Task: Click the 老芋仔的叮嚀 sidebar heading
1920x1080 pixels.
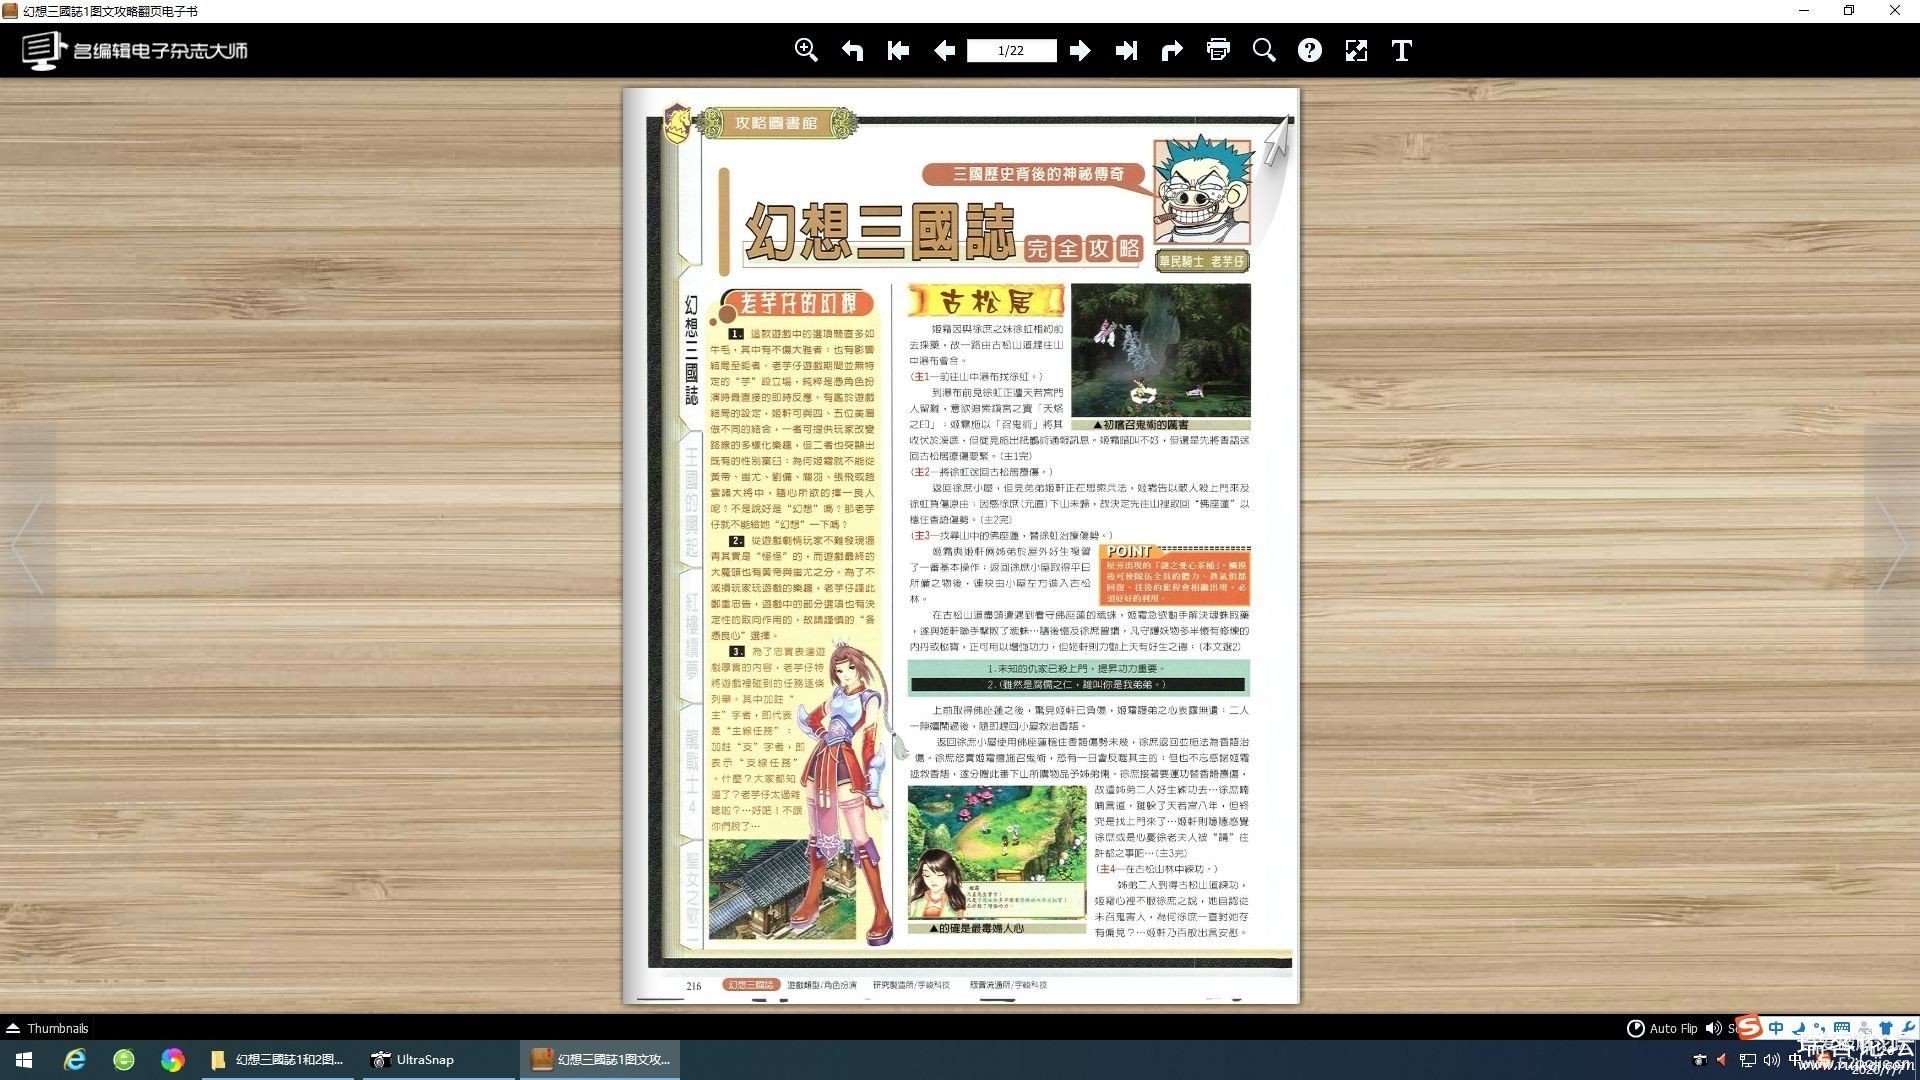Action: click(798, 303)
